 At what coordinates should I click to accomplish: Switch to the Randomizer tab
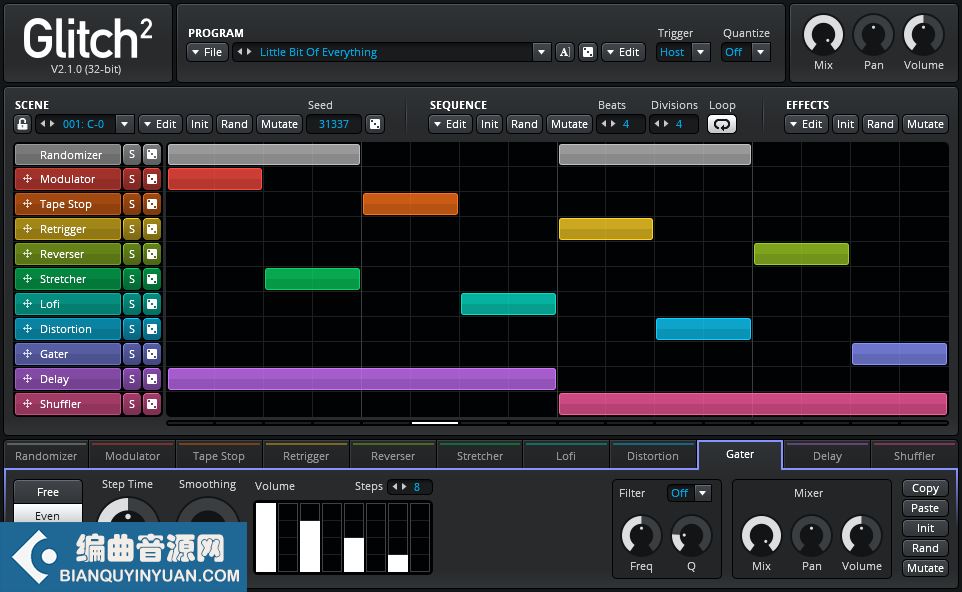click(46, 456)
